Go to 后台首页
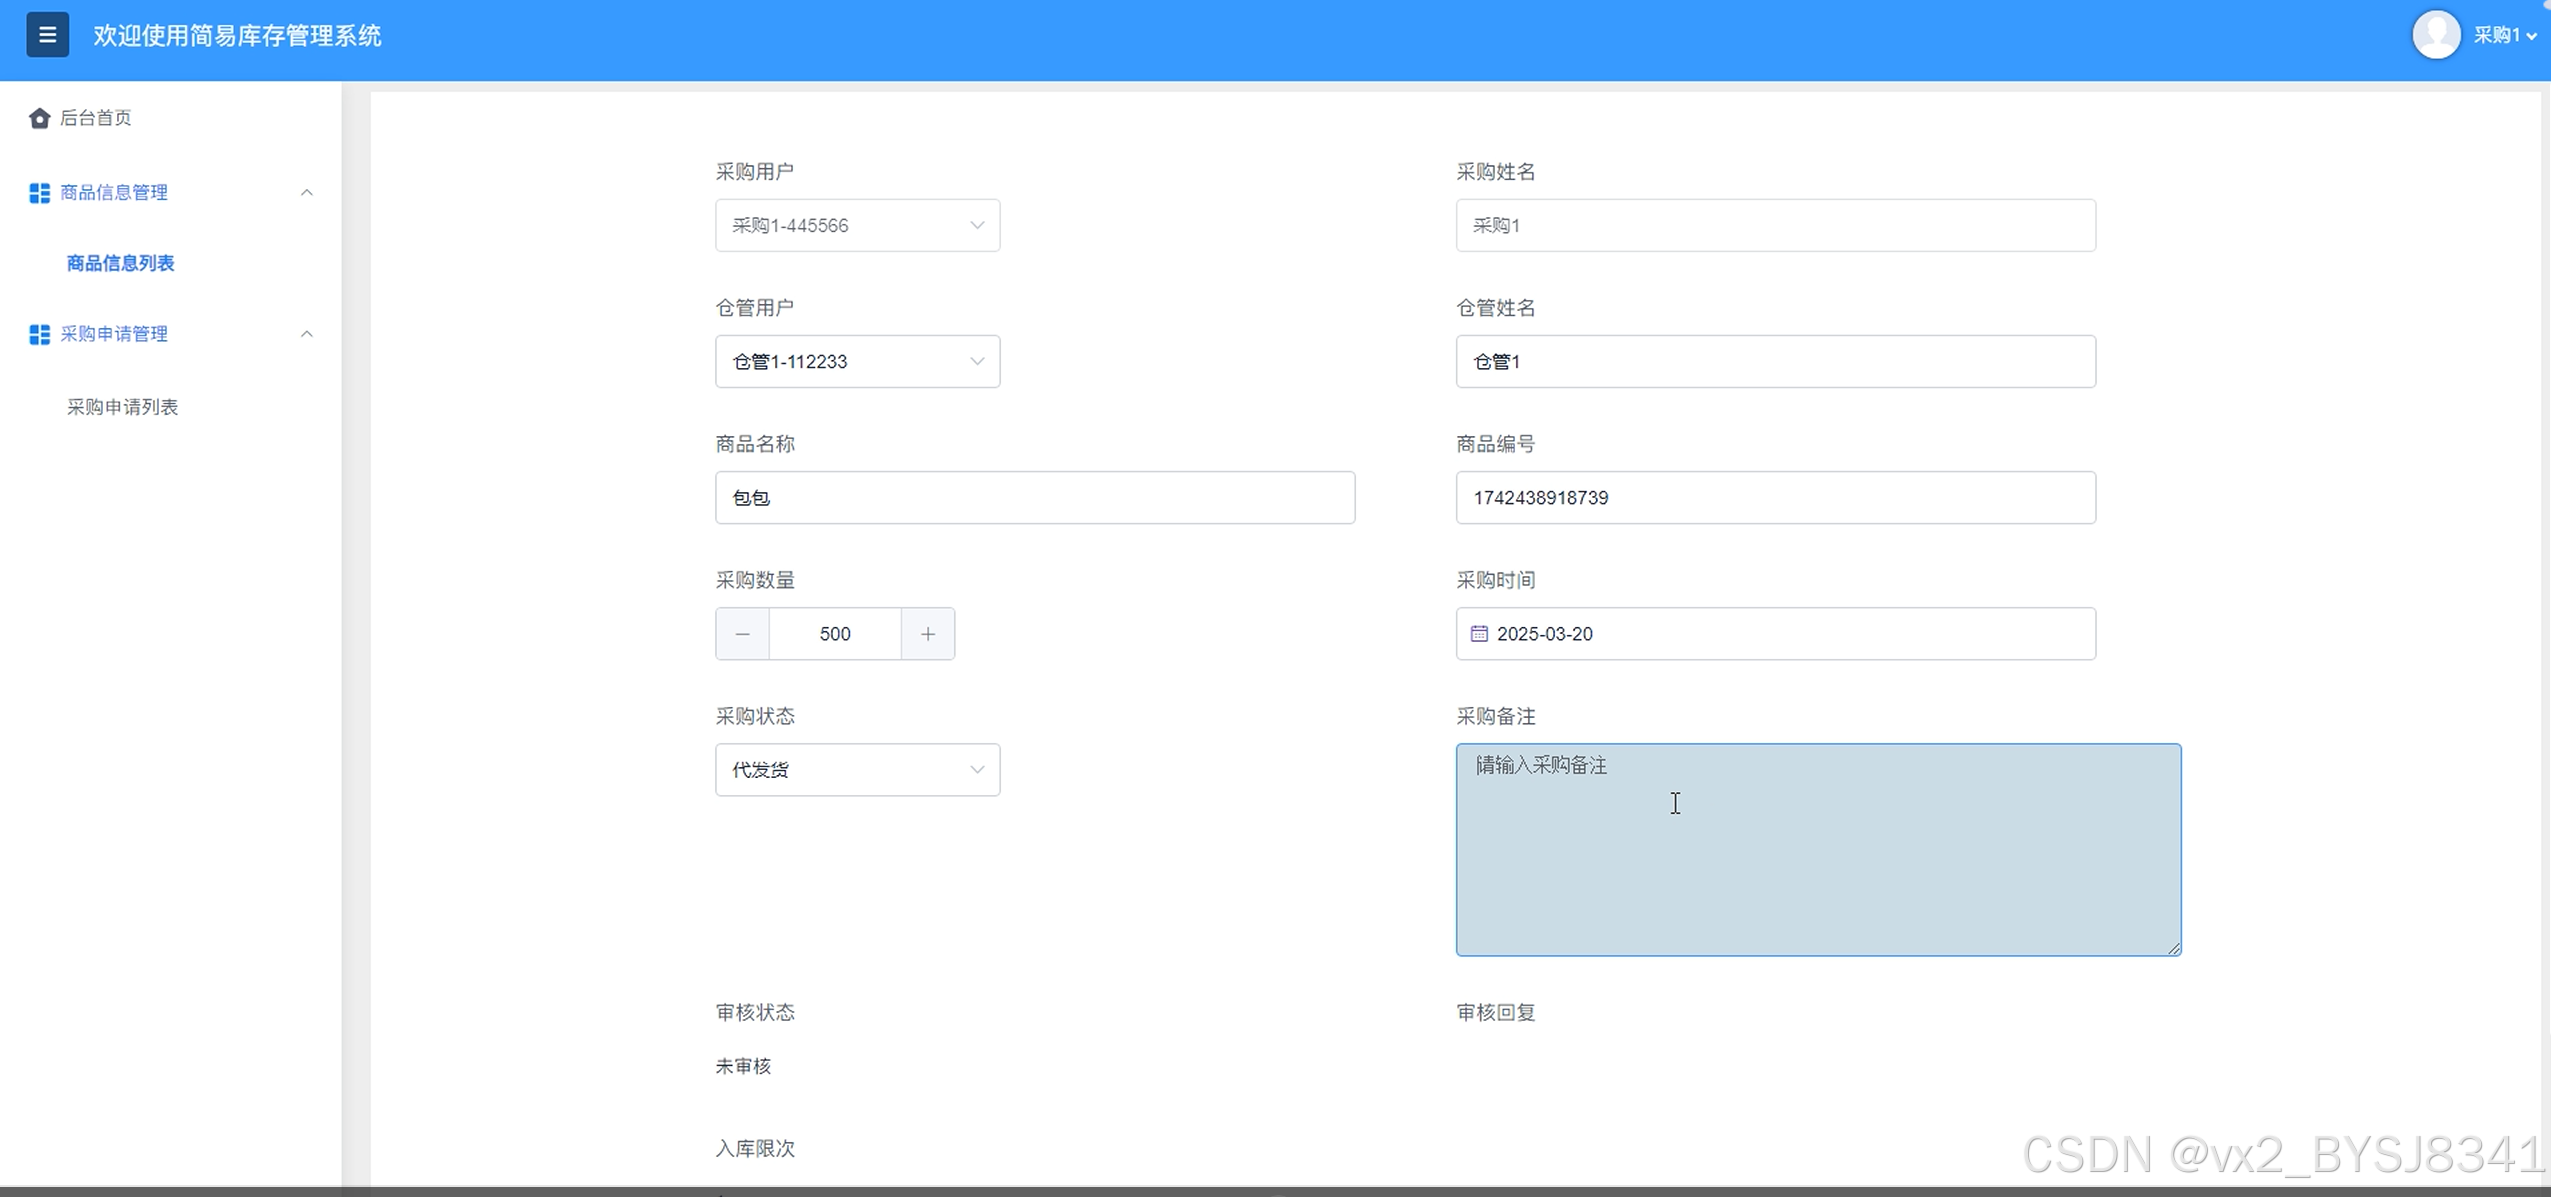Image resolution: width=2551 pixels, height=1197 pixels. (x=95, y=118)
